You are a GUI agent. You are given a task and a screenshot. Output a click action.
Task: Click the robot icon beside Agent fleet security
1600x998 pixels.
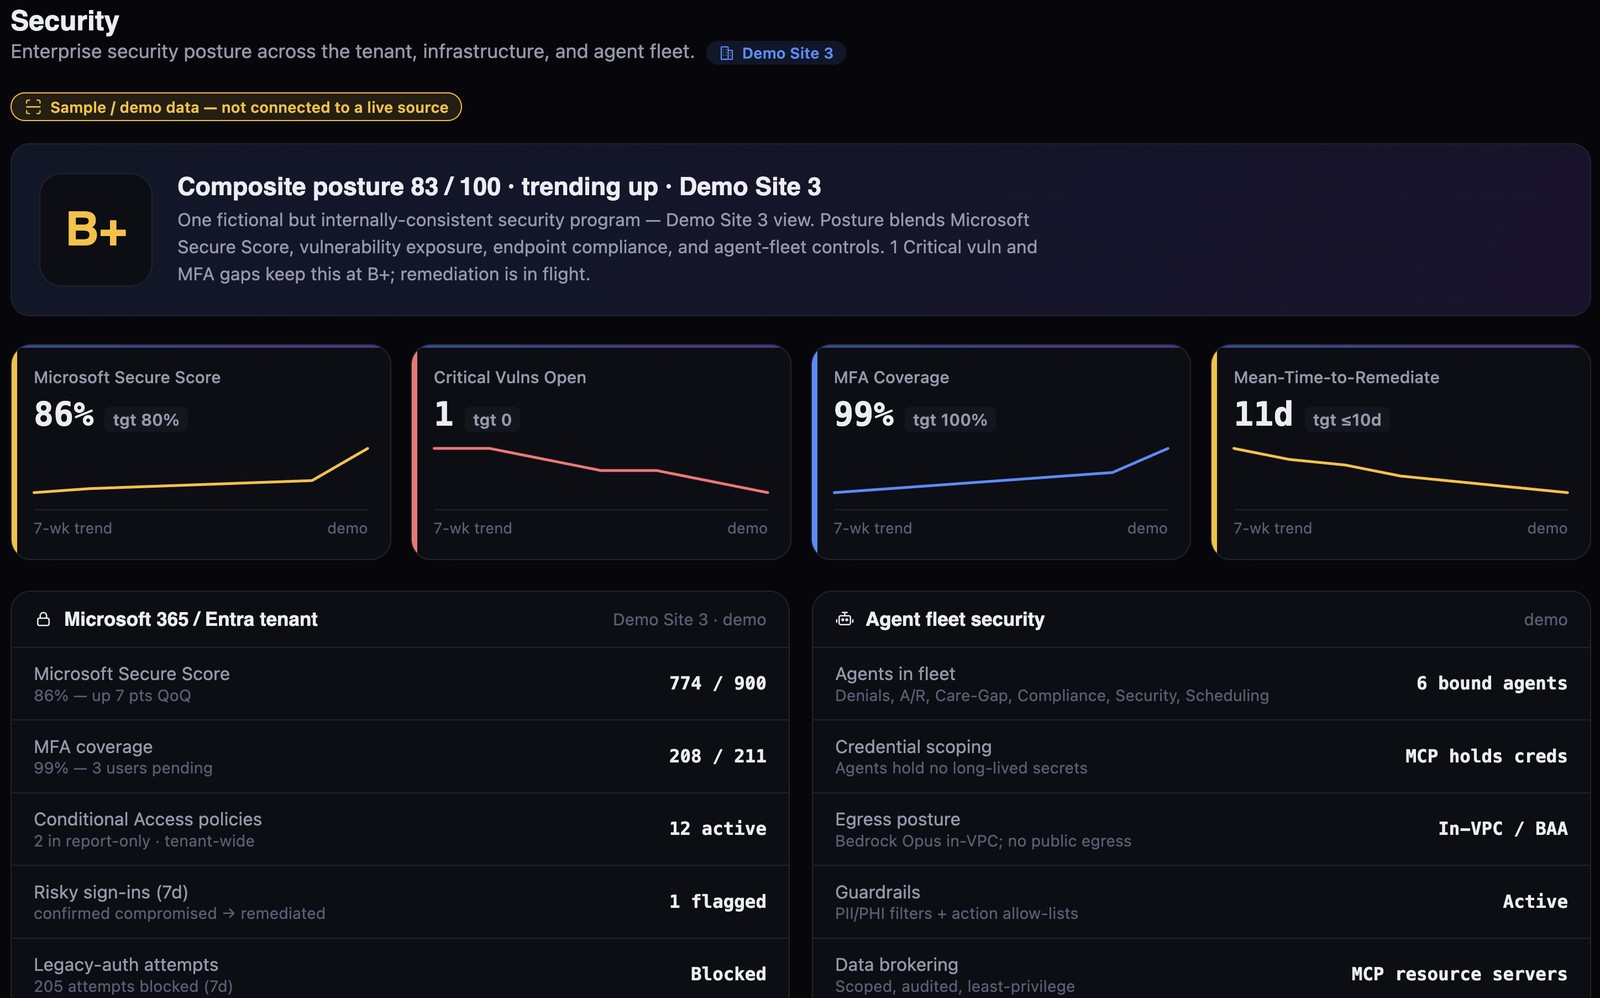[845, 619]
